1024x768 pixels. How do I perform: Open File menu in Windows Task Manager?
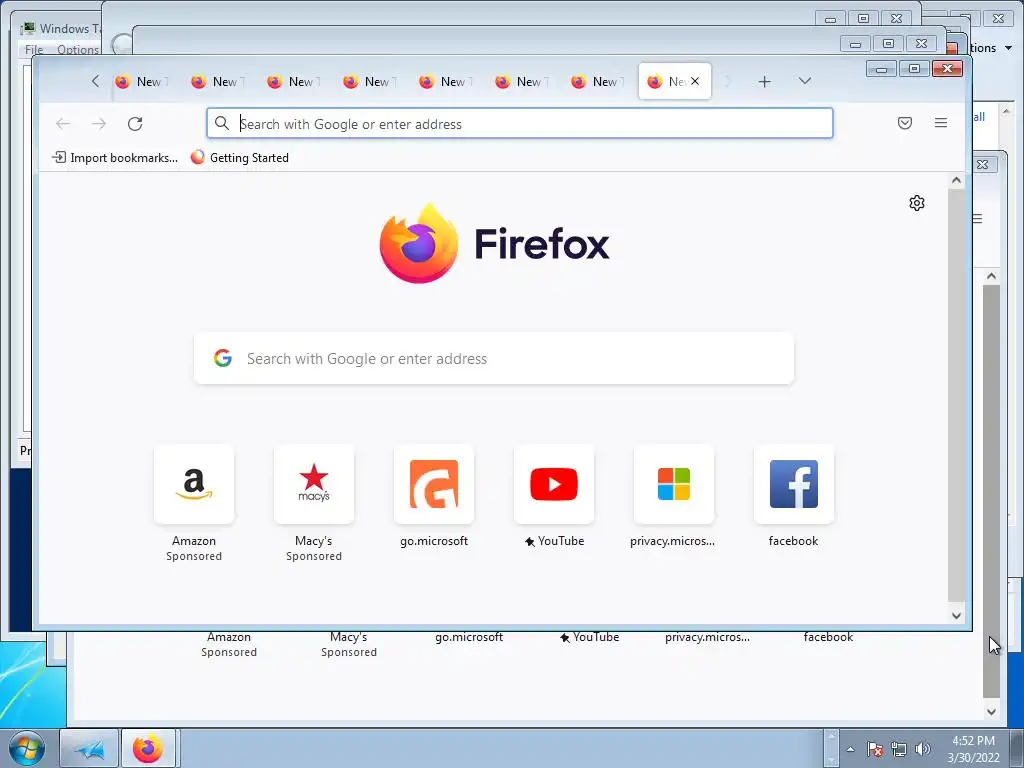[x=34, y=50]
